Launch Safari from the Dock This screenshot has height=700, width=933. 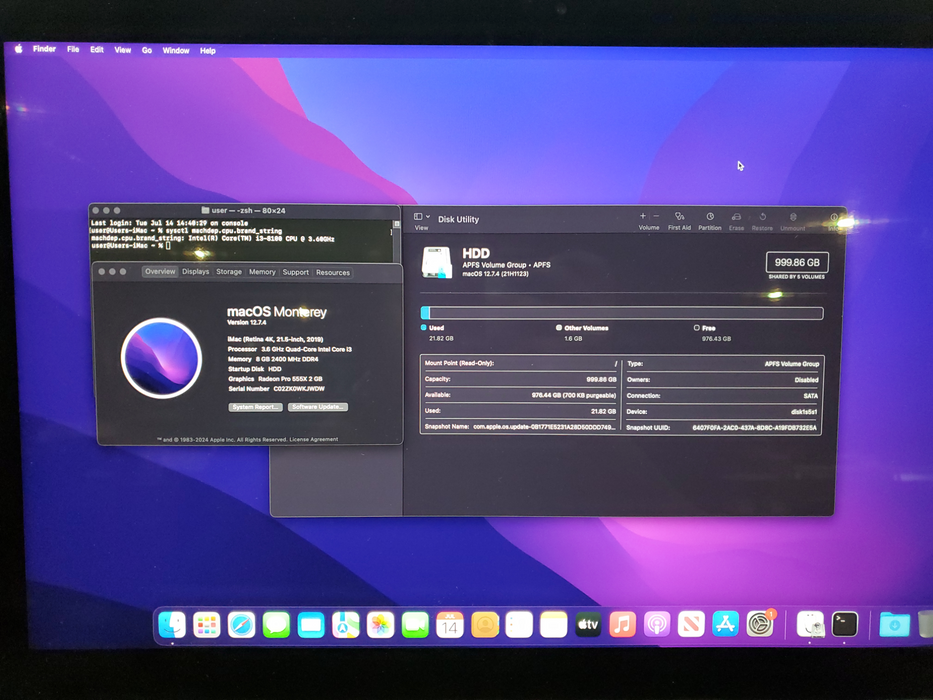pos(241,625)
